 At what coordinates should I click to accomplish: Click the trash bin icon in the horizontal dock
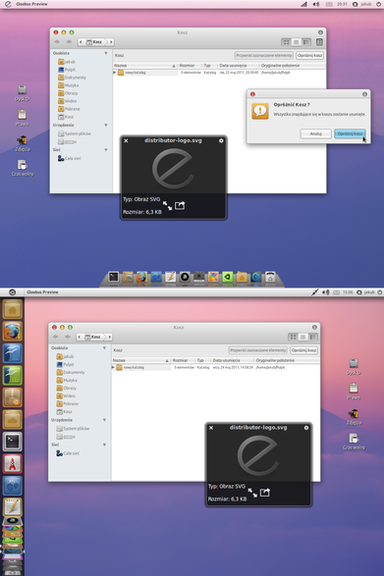(270, 277)
